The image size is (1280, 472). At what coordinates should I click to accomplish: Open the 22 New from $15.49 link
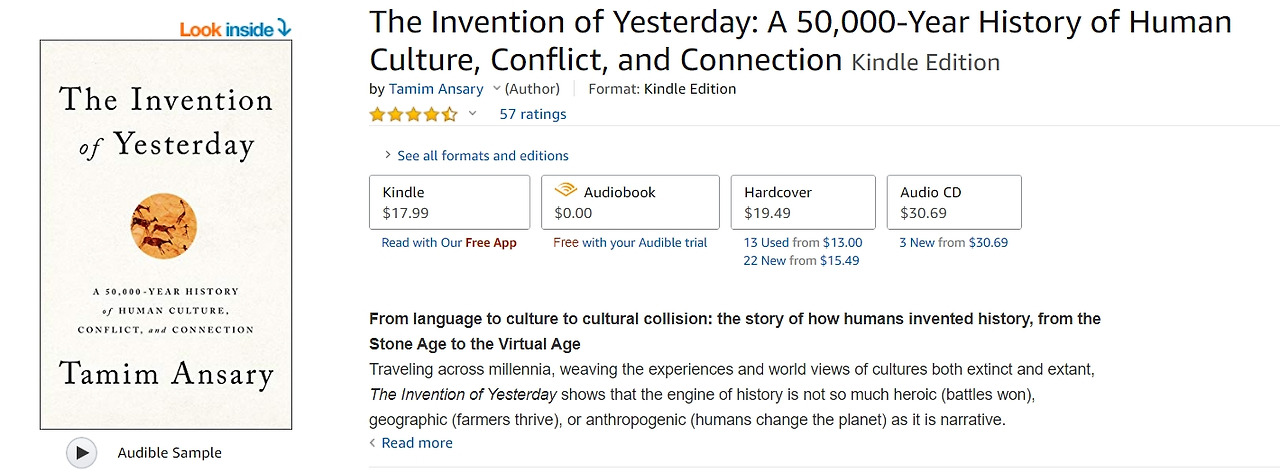(x=801, y=261)
